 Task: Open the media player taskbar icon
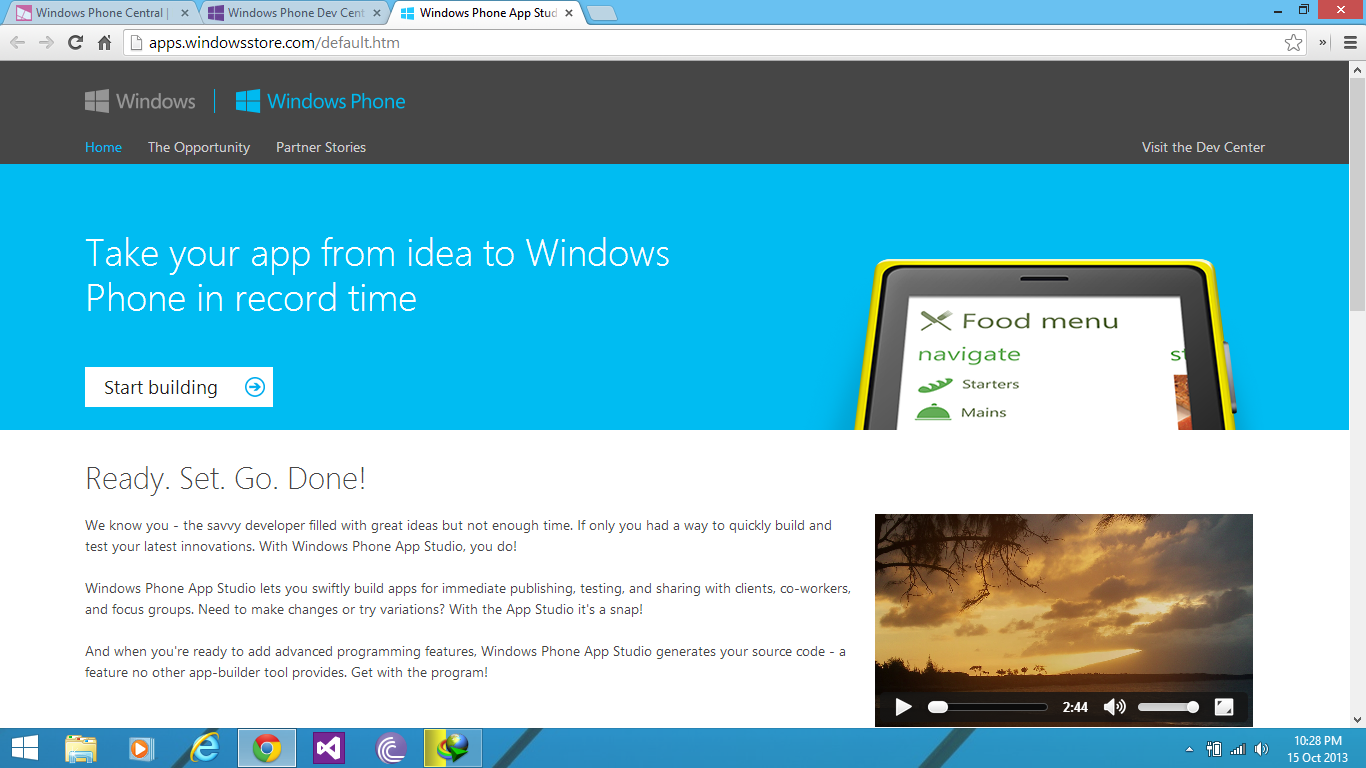point(141,748)
